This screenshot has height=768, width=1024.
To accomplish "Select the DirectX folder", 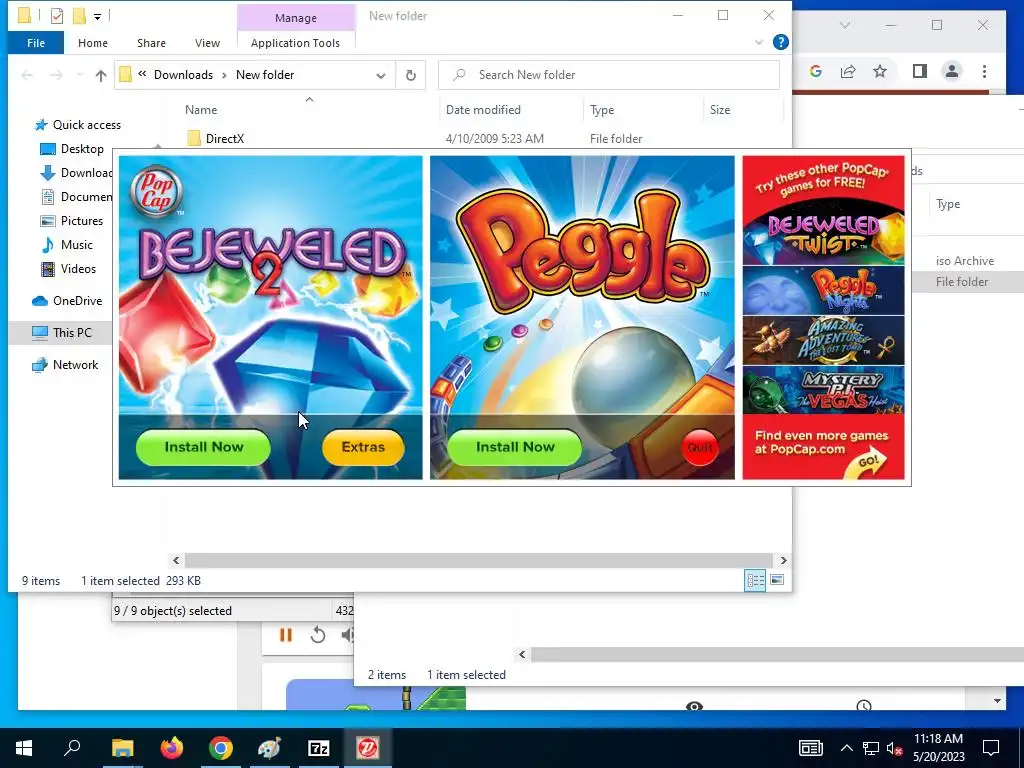I will pos(225,138).
